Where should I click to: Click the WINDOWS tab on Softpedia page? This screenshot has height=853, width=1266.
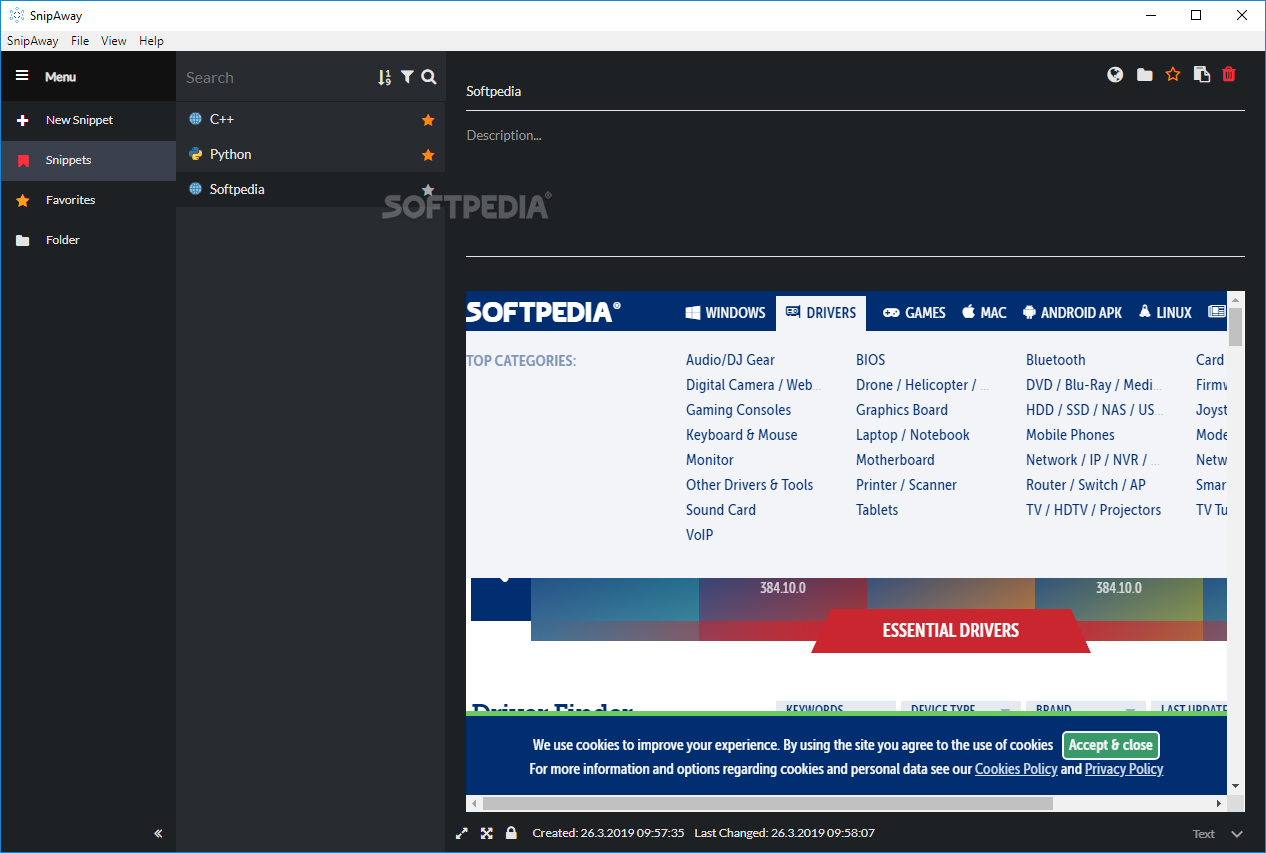[x=725, y=312]
